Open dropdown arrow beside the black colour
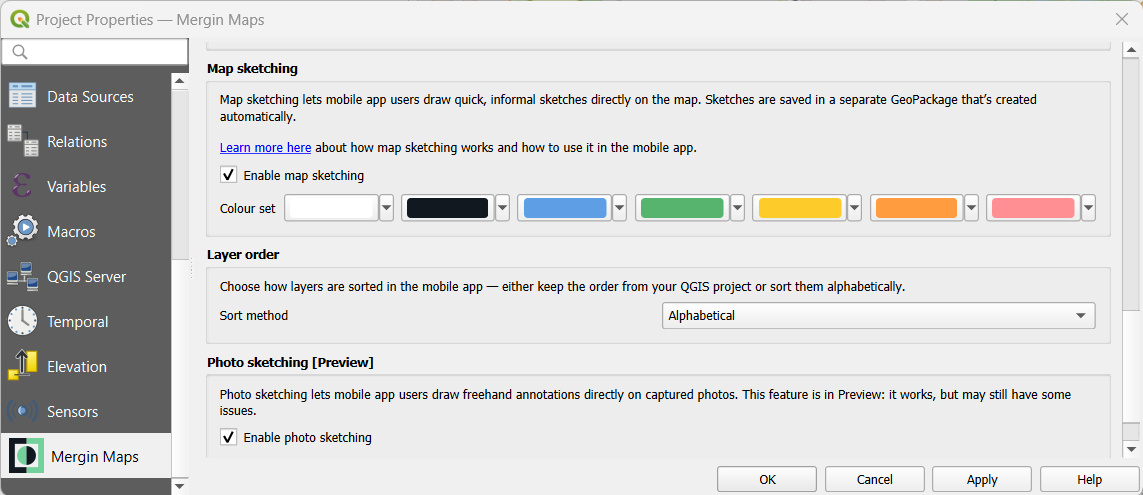This screenshot has height=495, width=1143. [502, 208]
